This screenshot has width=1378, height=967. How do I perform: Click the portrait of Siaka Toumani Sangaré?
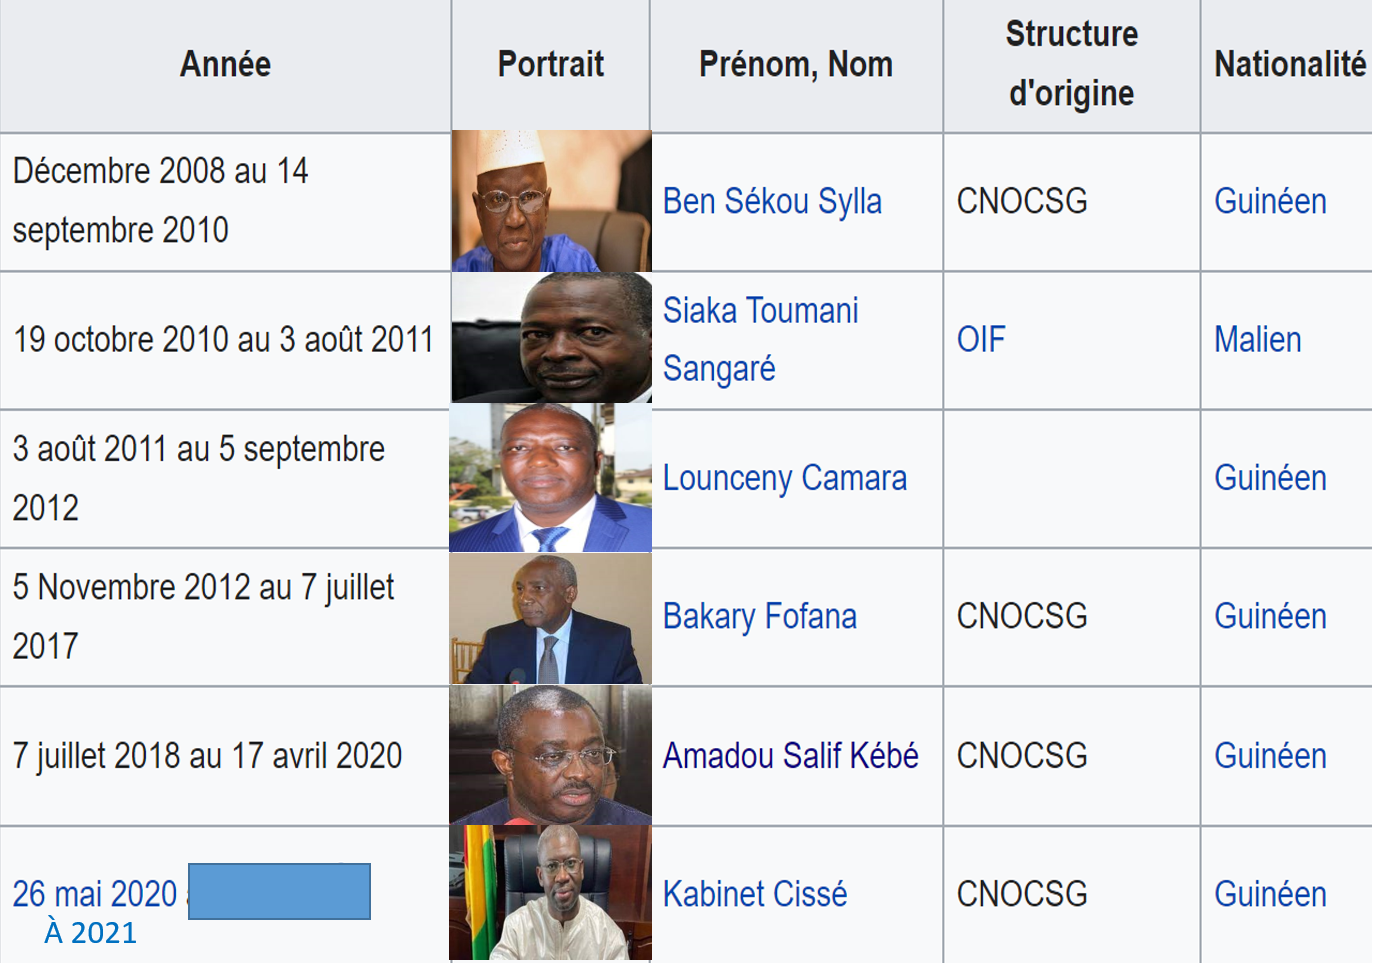point(551,338)
